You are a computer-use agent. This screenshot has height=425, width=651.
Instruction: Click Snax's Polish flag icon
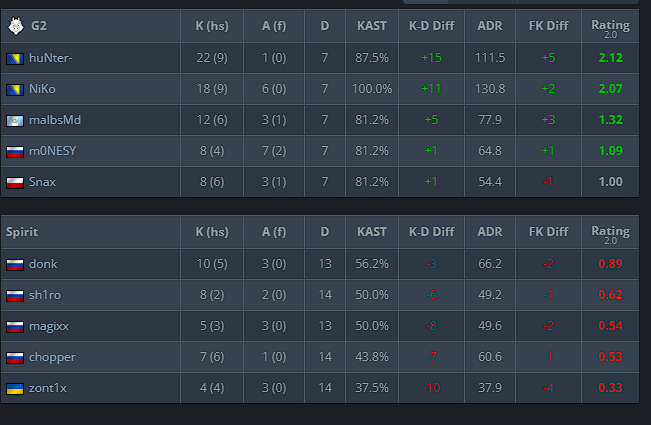coord(15,183)
